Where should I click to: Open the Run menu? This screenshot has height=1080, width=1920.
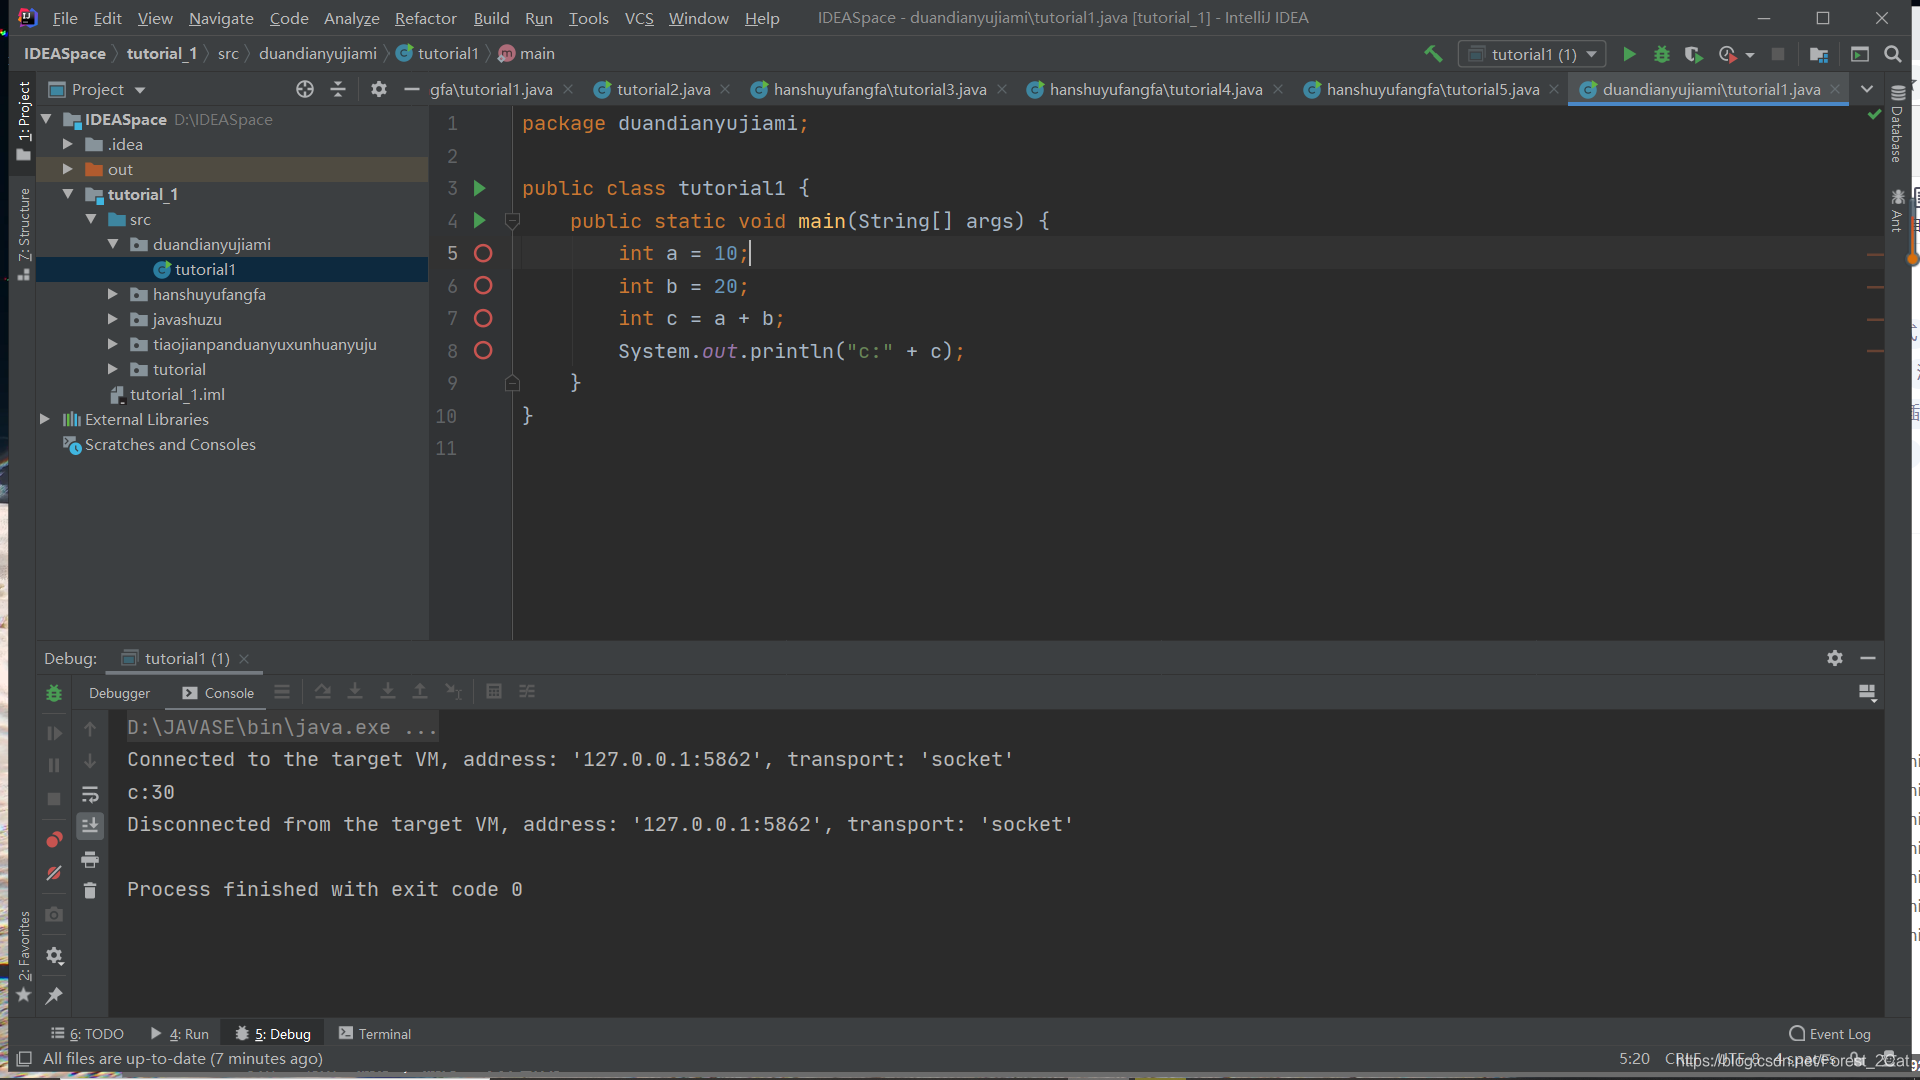pos(537,17)
